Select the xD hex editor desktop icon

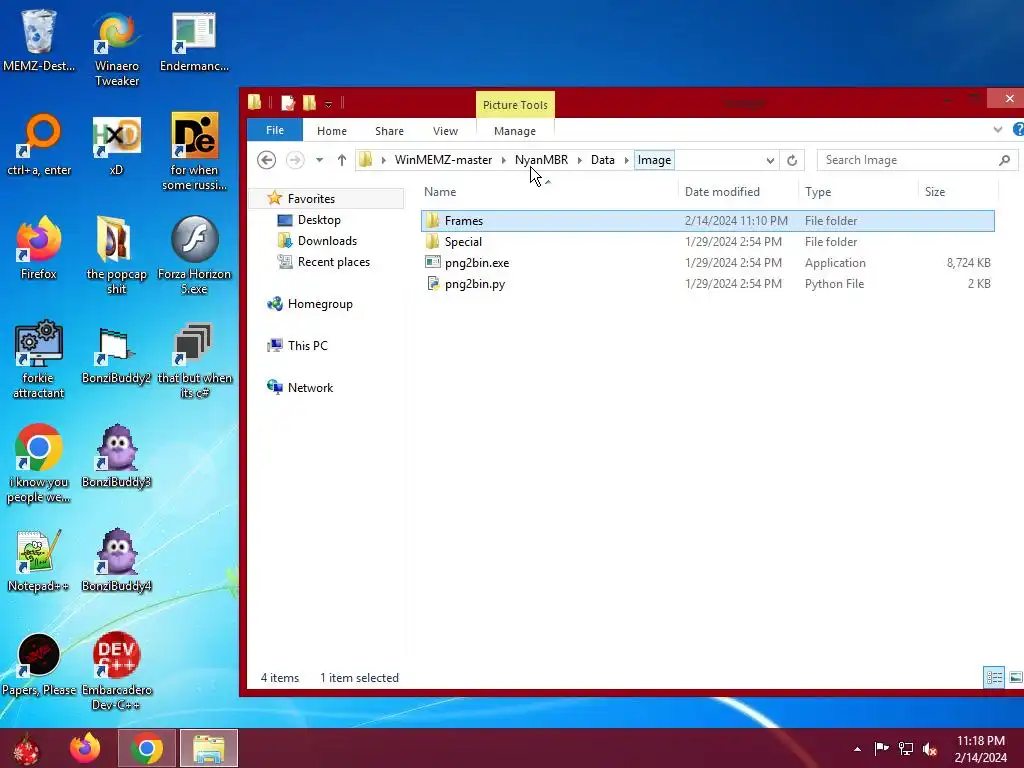tap(116, 145)
